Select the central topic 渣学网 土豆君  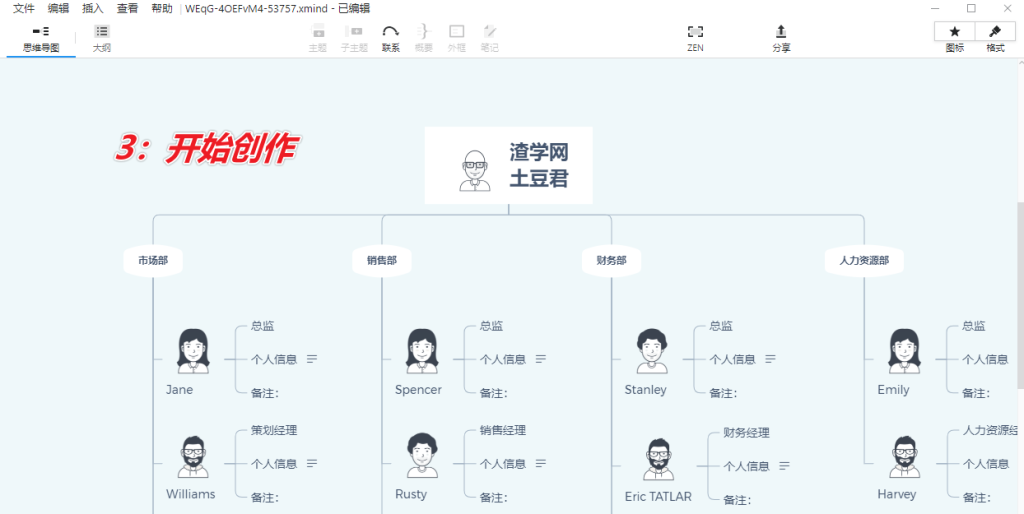click(x=509, y=165)
